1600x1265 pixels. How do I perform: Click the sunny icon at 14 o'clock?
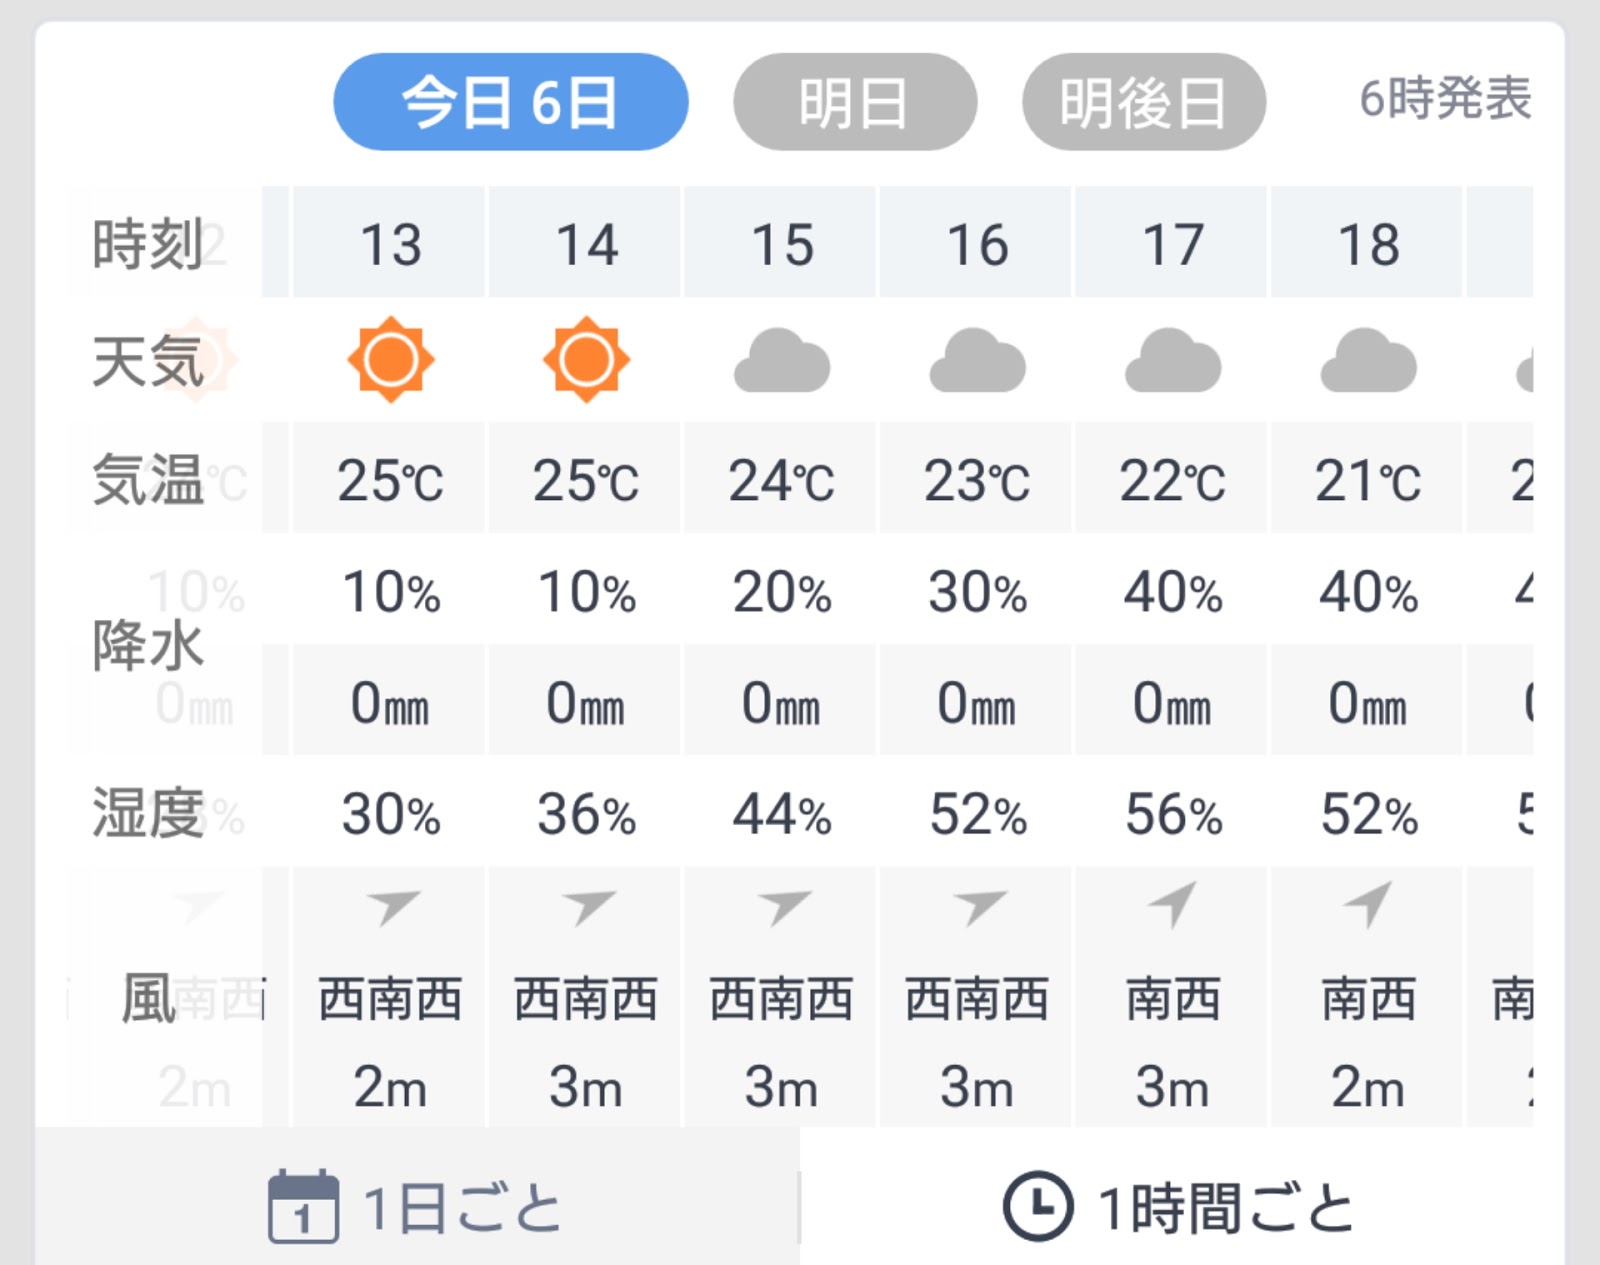click(x=586, y=360)
